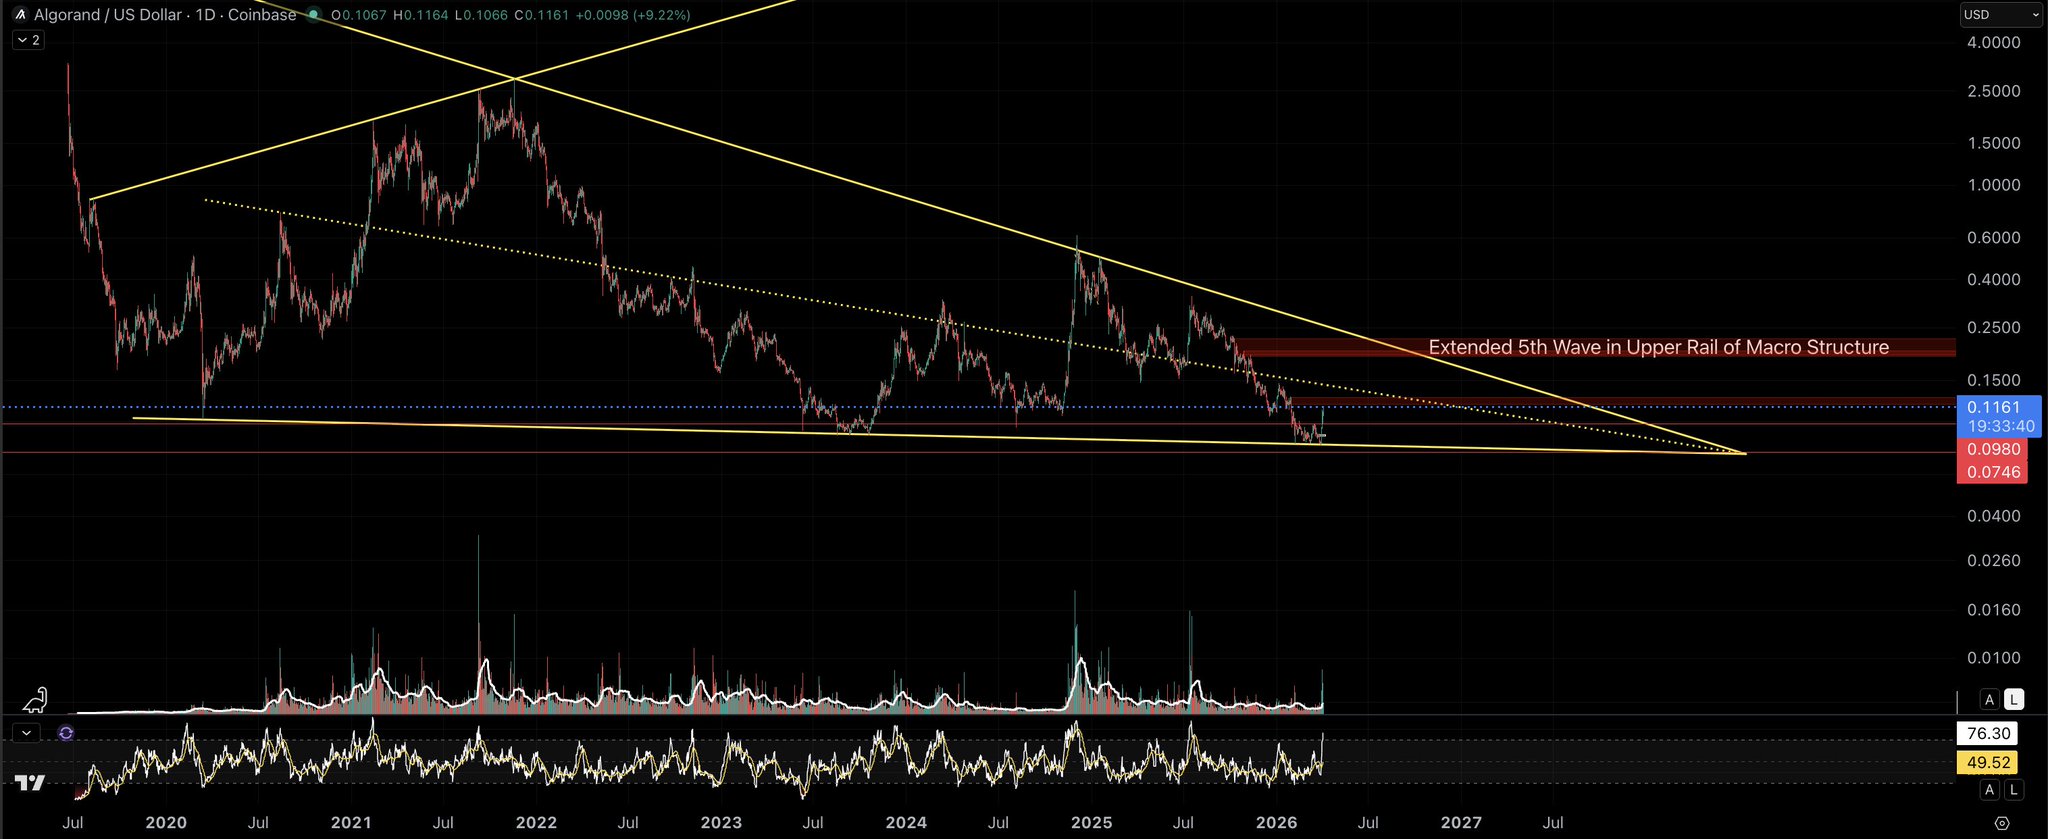The image size is (2048, 839).
Task: Click the 2020 label on the time axis
Action: tap(166, 823)
